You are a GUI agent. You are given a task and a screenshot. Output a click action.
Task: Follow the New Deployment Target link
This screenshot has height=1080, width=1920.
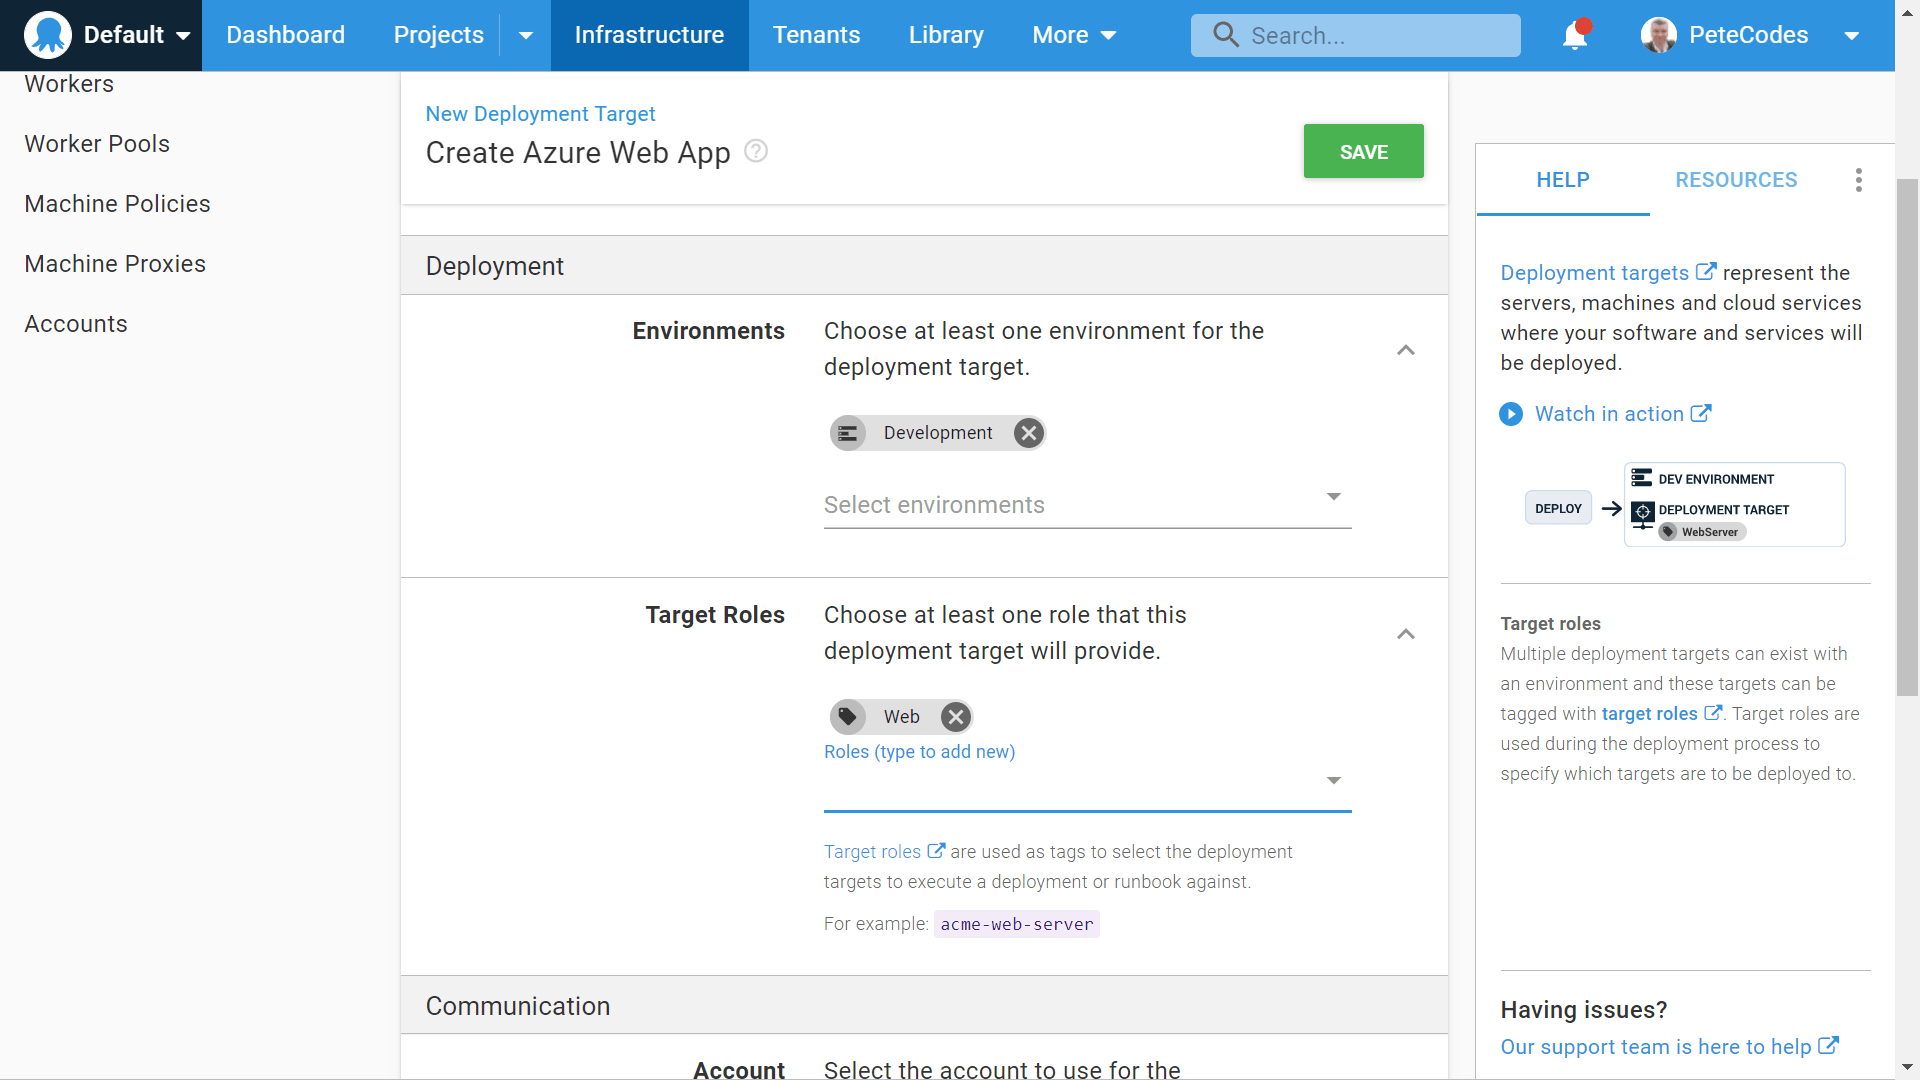pos(540,114)
